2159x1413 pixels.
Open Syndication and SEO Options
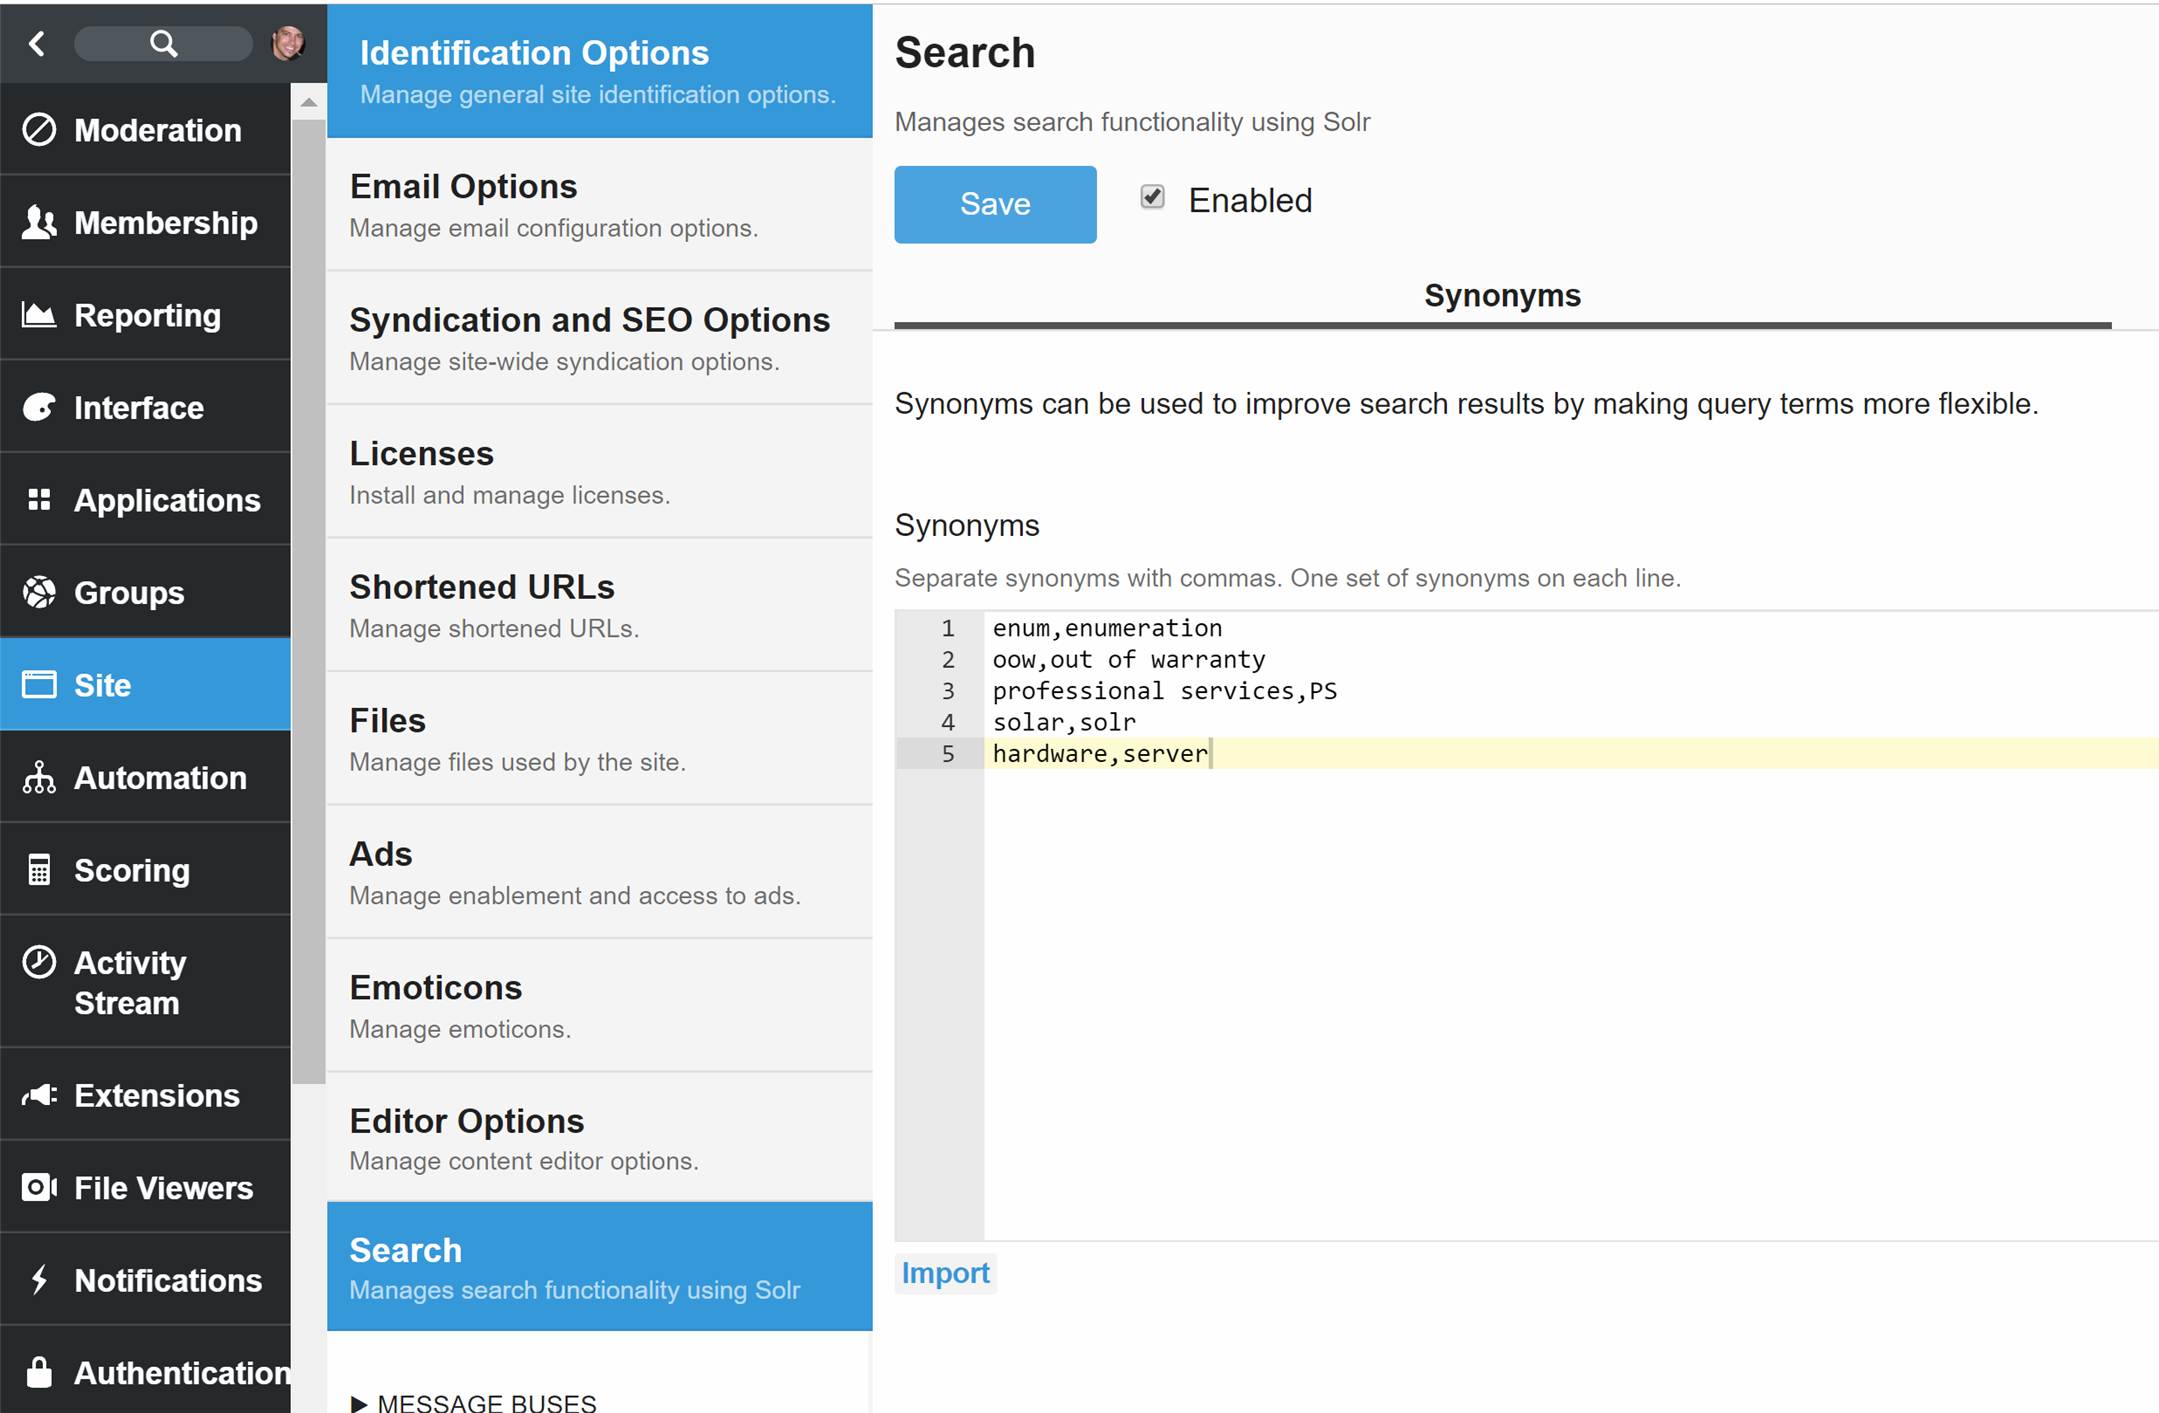pos(600,338)
